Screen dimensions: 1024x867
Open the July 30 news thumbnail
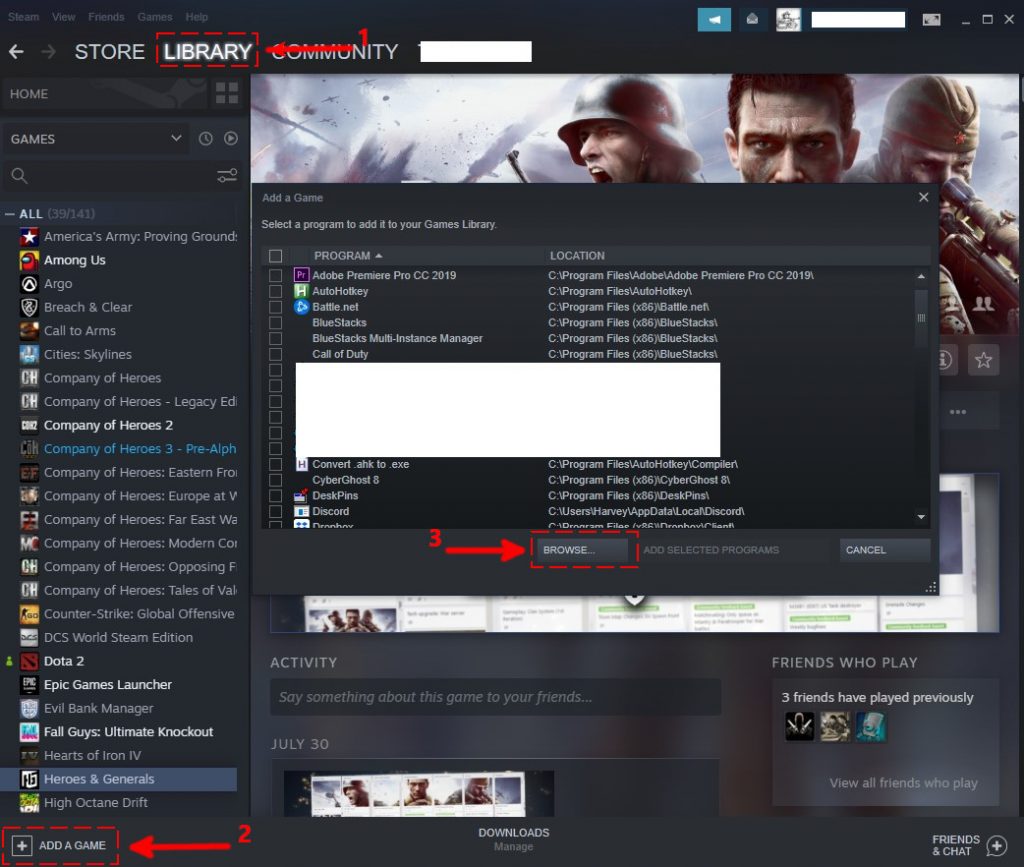(x=419, y=793)
